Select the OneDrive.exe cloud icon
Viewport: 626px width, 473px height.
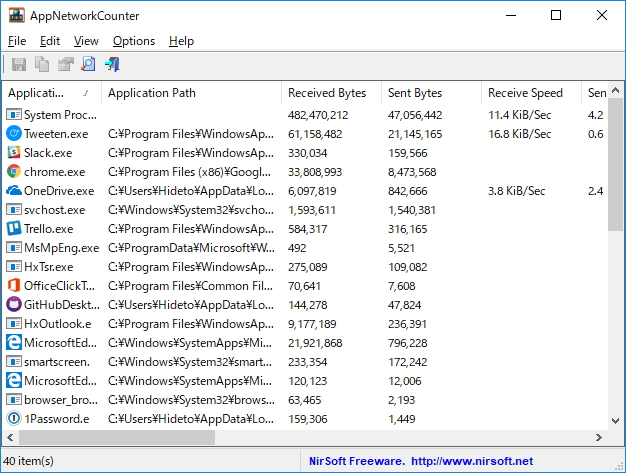pos(14,191)
